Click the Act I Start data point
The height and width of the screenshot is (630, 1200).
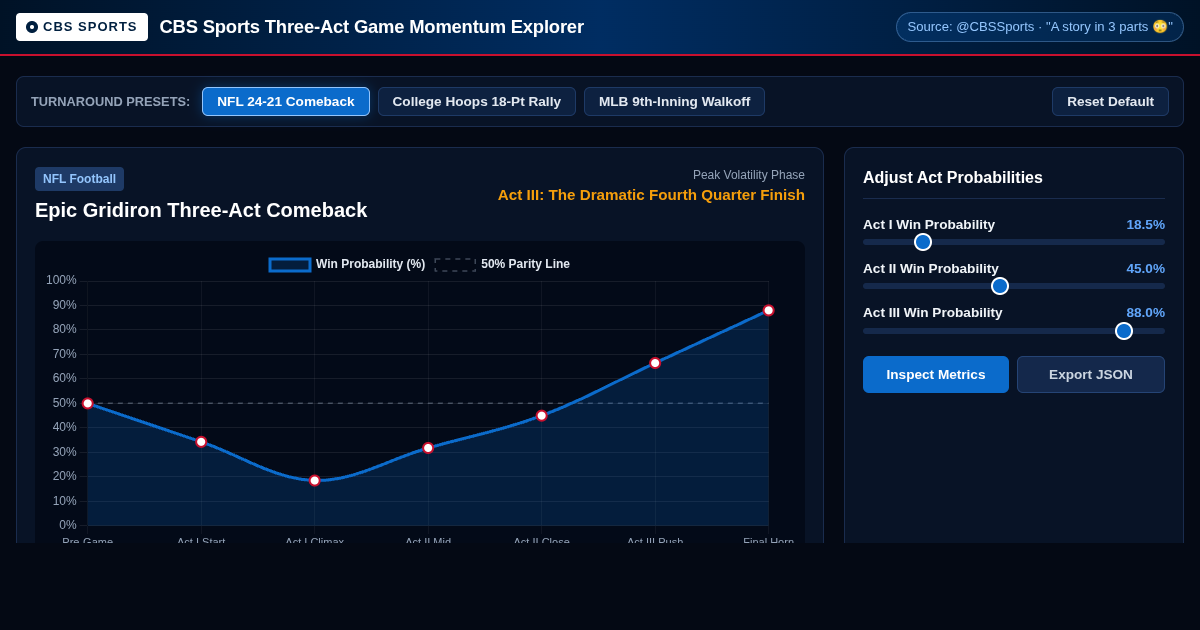pos(201,441)
